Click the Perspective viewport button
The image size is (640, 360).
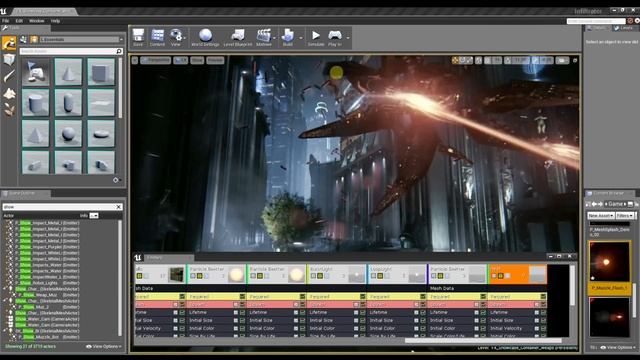[156, 60]
